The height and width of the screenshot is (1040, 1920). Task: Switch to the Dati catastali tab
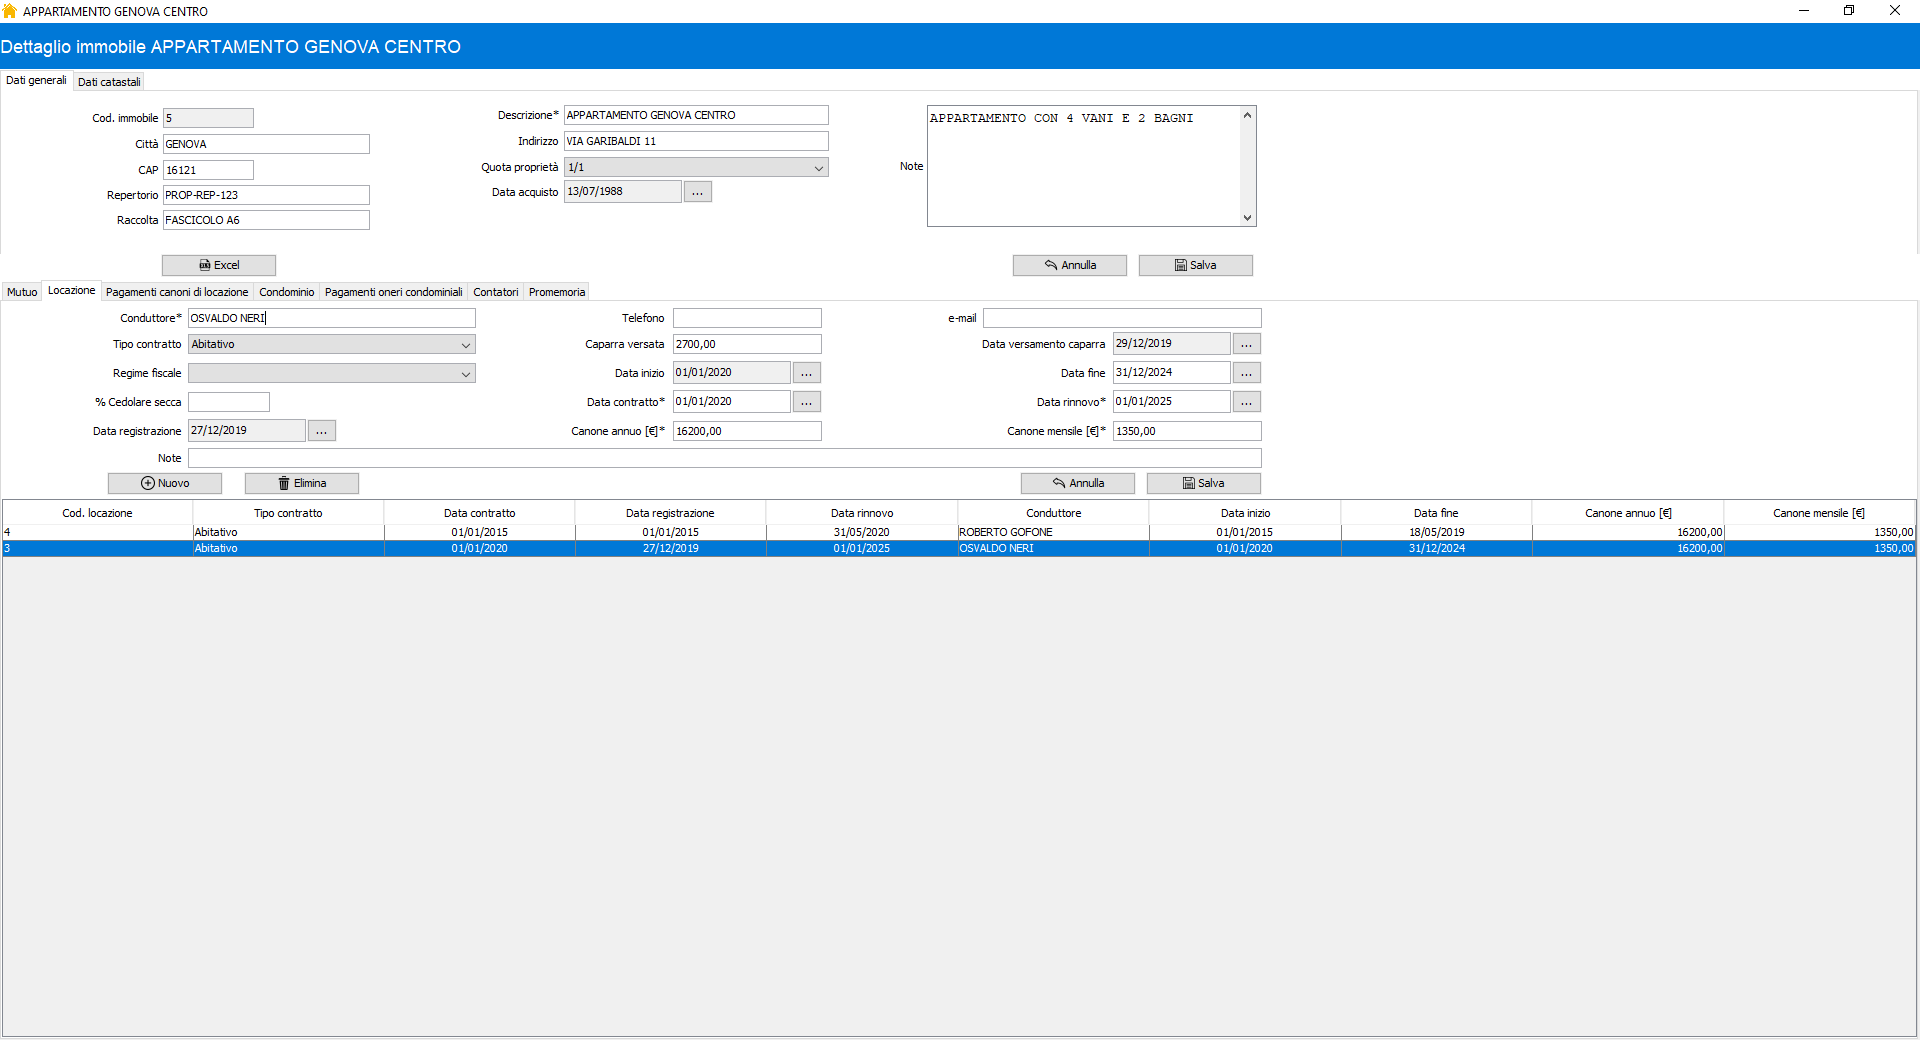point(109,82)
